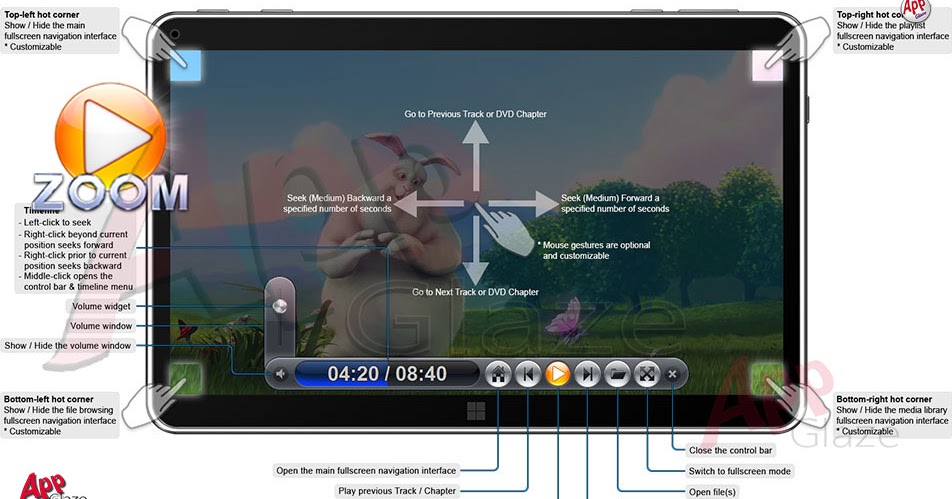Click the 'Switch to fullscreen mode' label
Screen dimensions: 952x499
click(x=740, y=471)
